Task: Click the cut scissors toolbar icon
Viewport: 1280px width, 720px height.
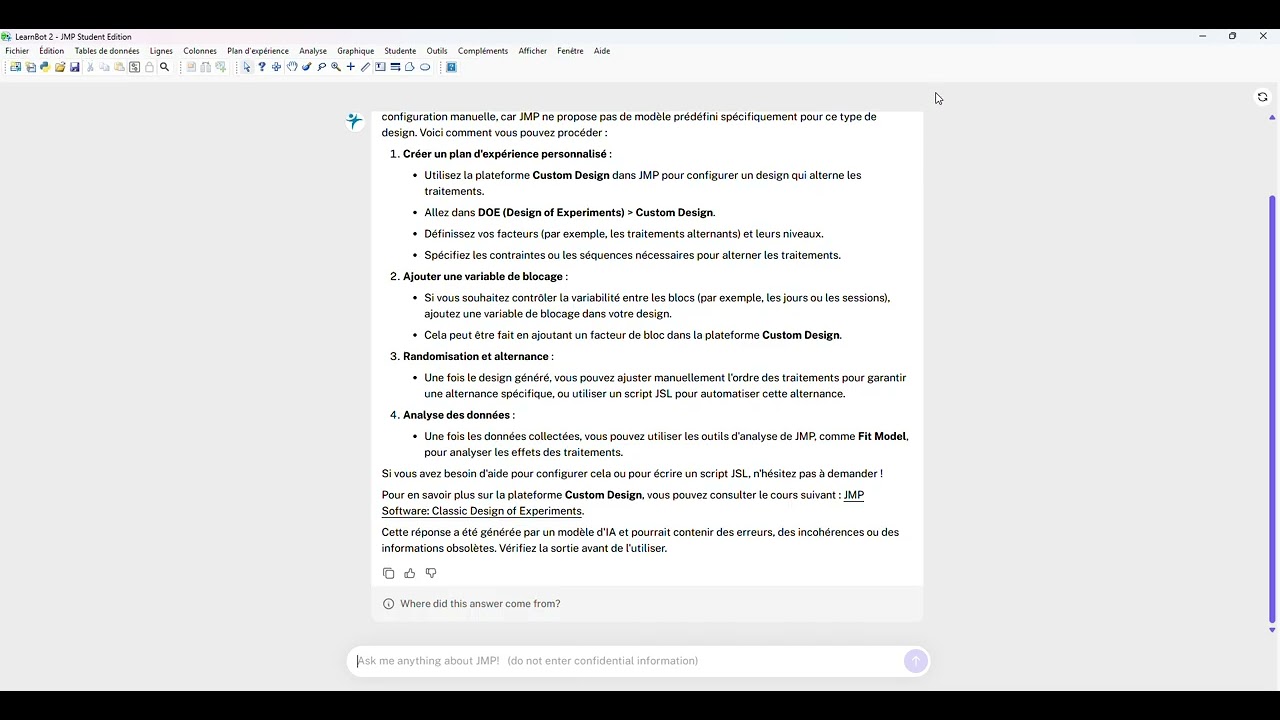Action: [x=90, y=67]
